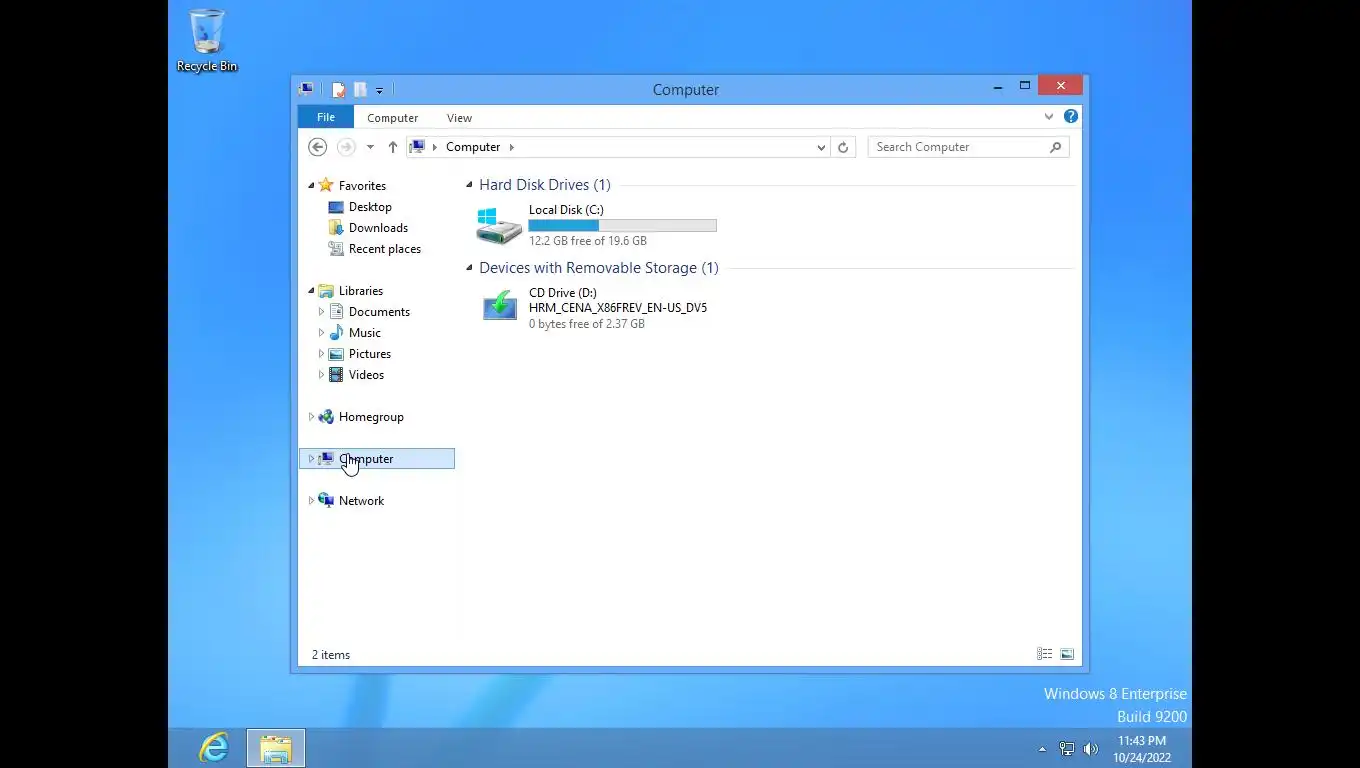Select Network in the navigation pane
This screenshot has width=1360, height=768.
point(361,501)
